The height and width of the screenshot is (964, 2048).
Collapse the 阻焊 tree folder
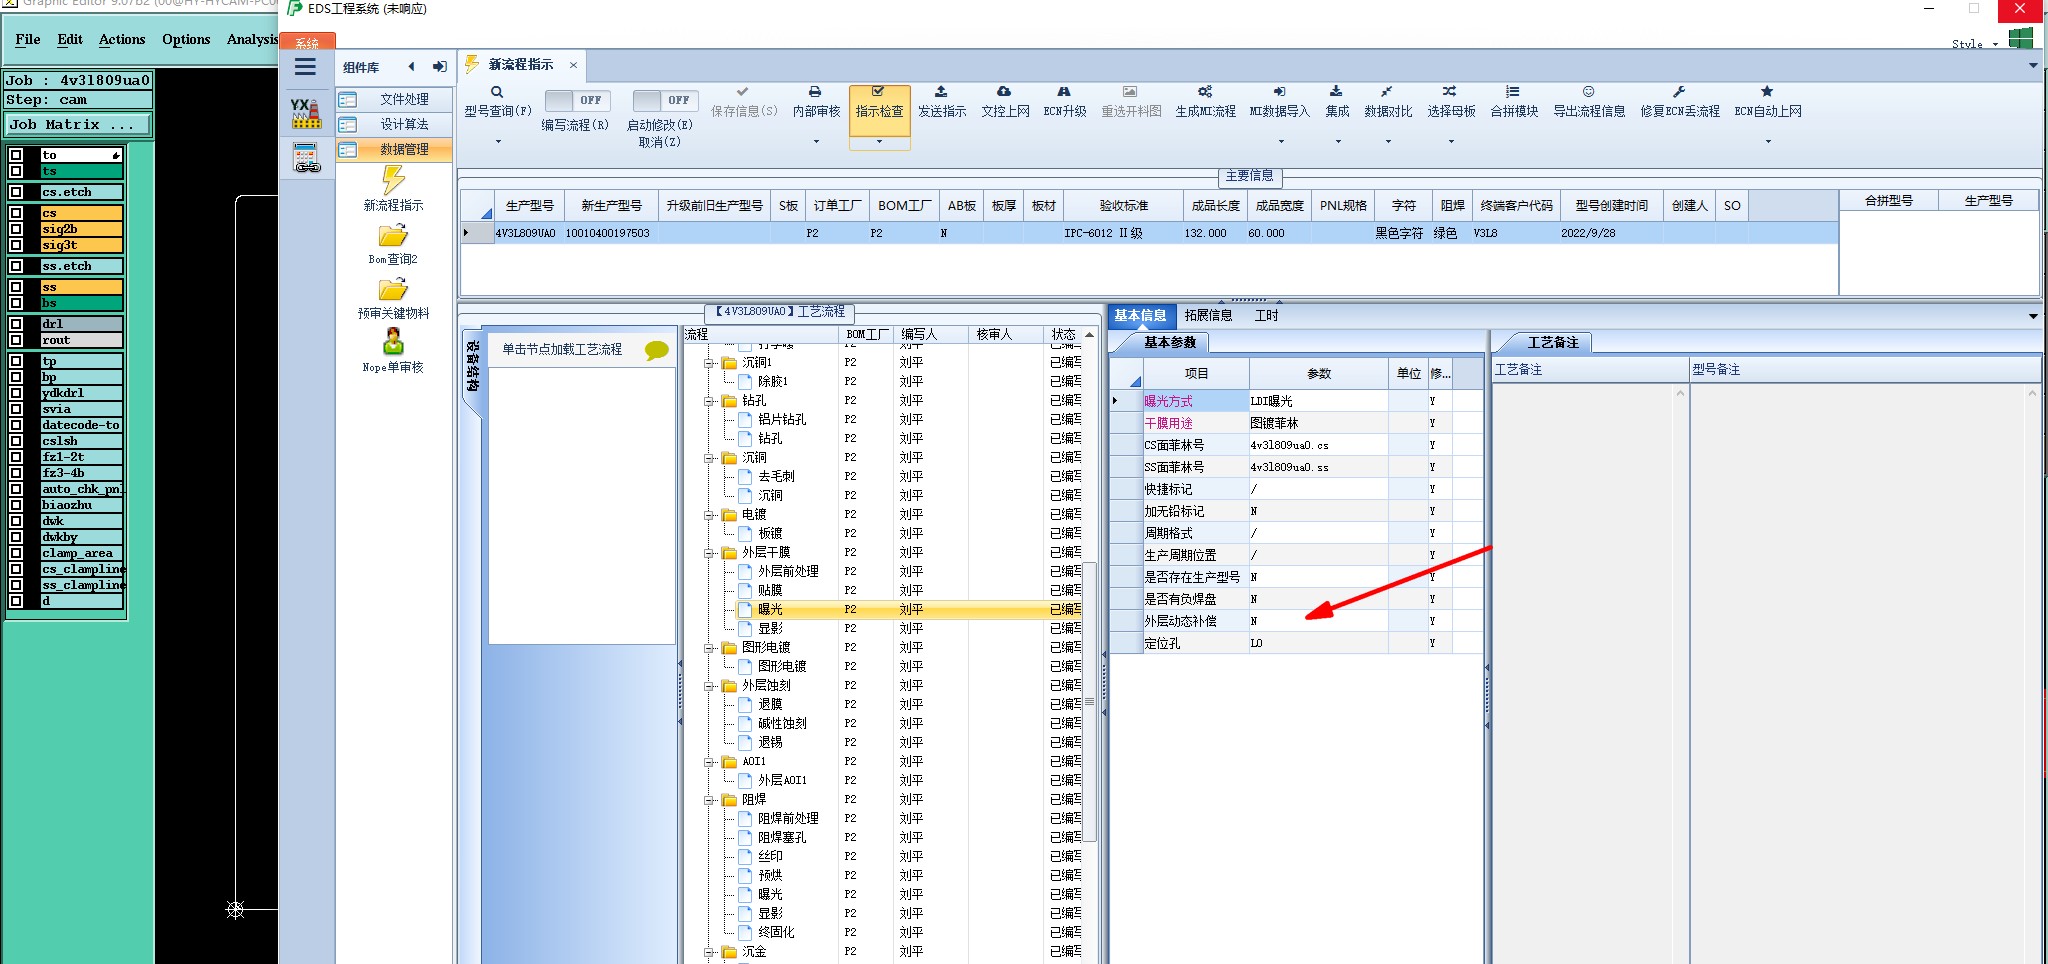709,800
